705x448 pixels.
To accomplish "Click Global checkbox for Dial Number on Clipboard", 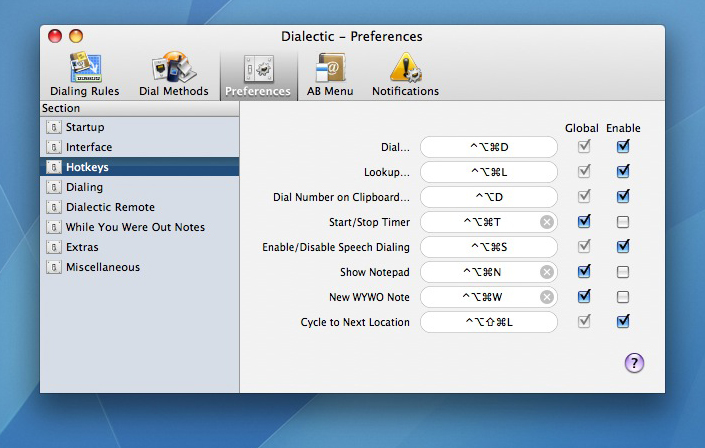I will coord(584,197).
